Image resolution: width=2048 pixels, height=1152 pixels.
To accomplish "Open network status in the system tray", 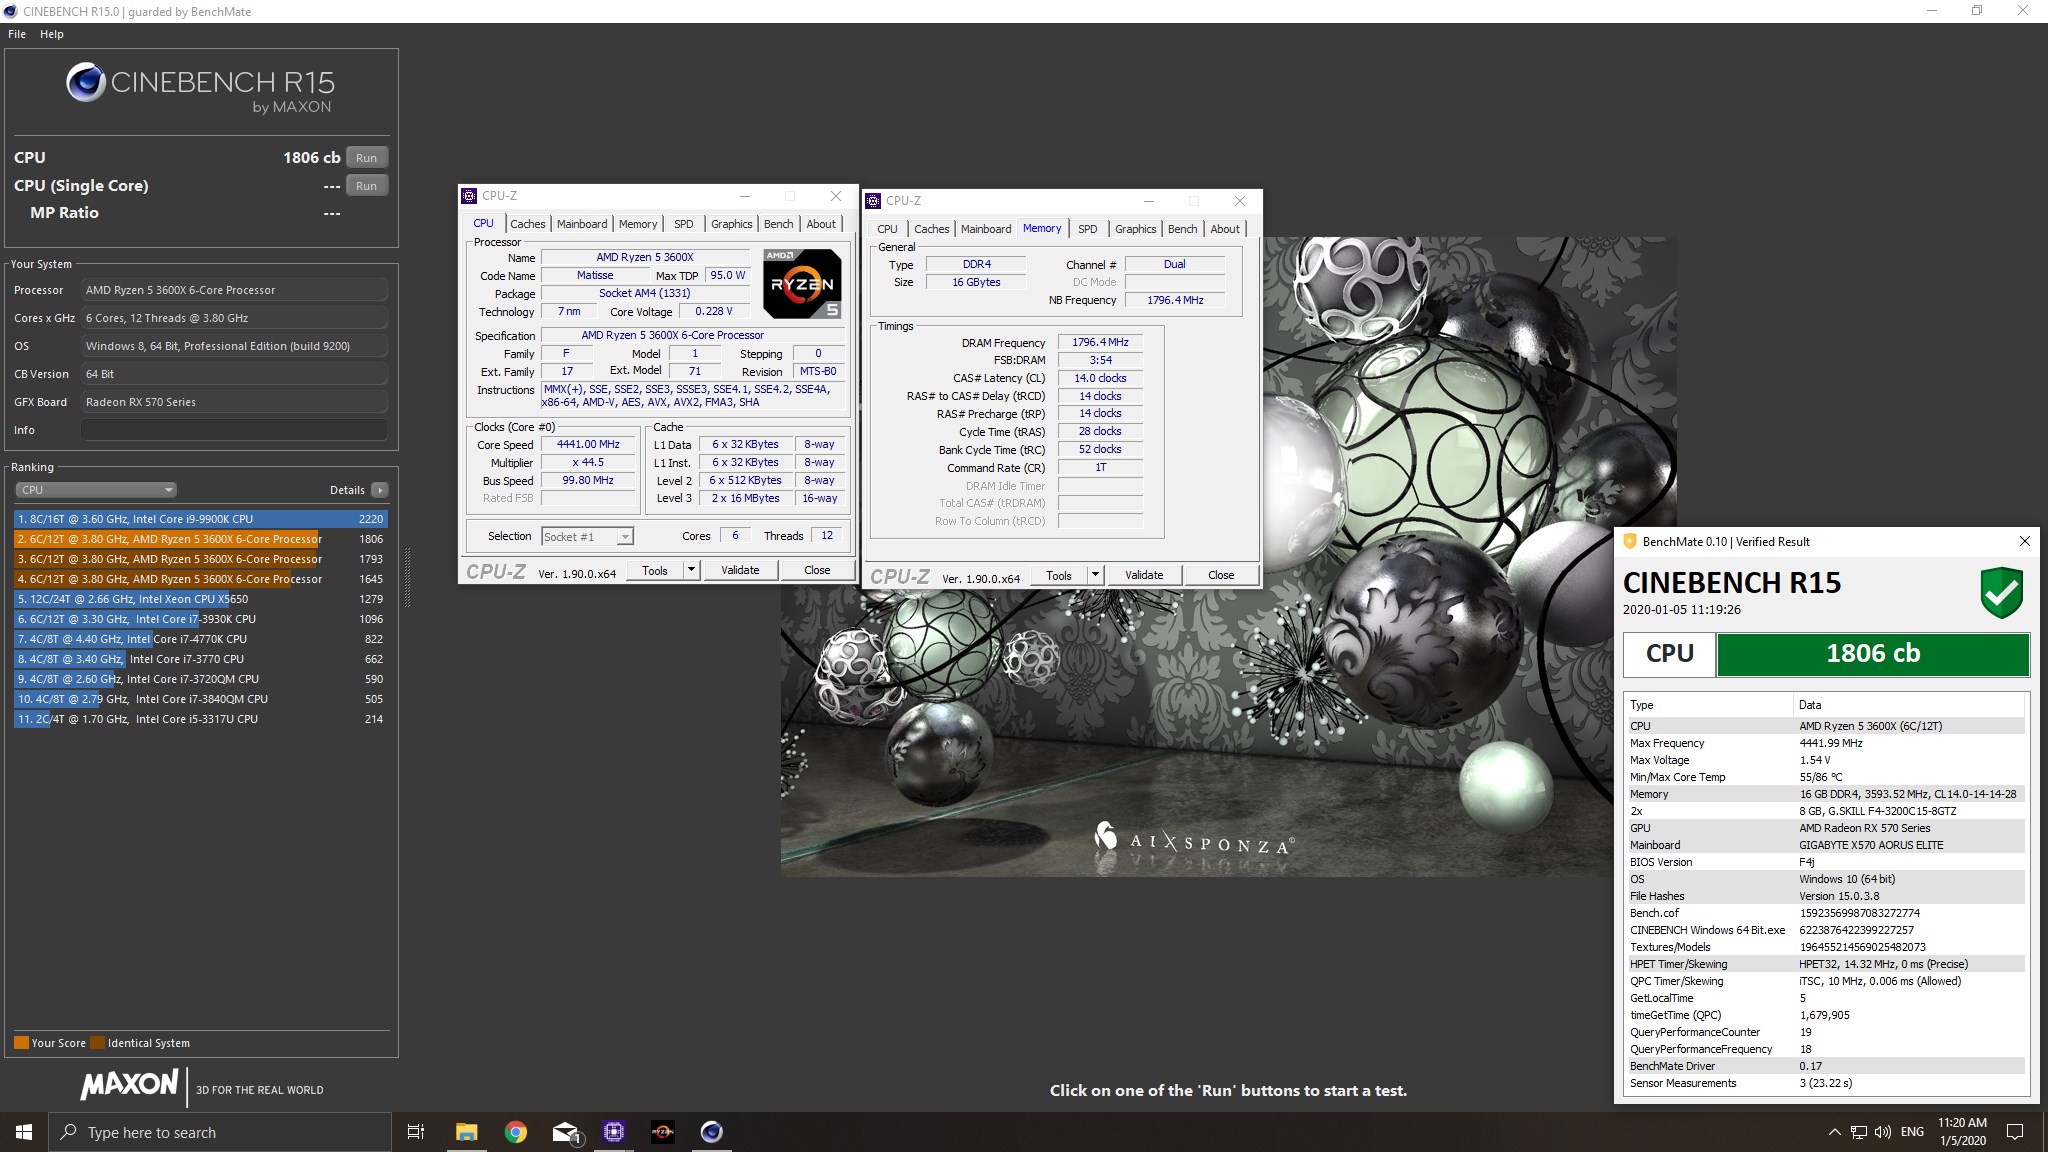I will [1858, 1132].
